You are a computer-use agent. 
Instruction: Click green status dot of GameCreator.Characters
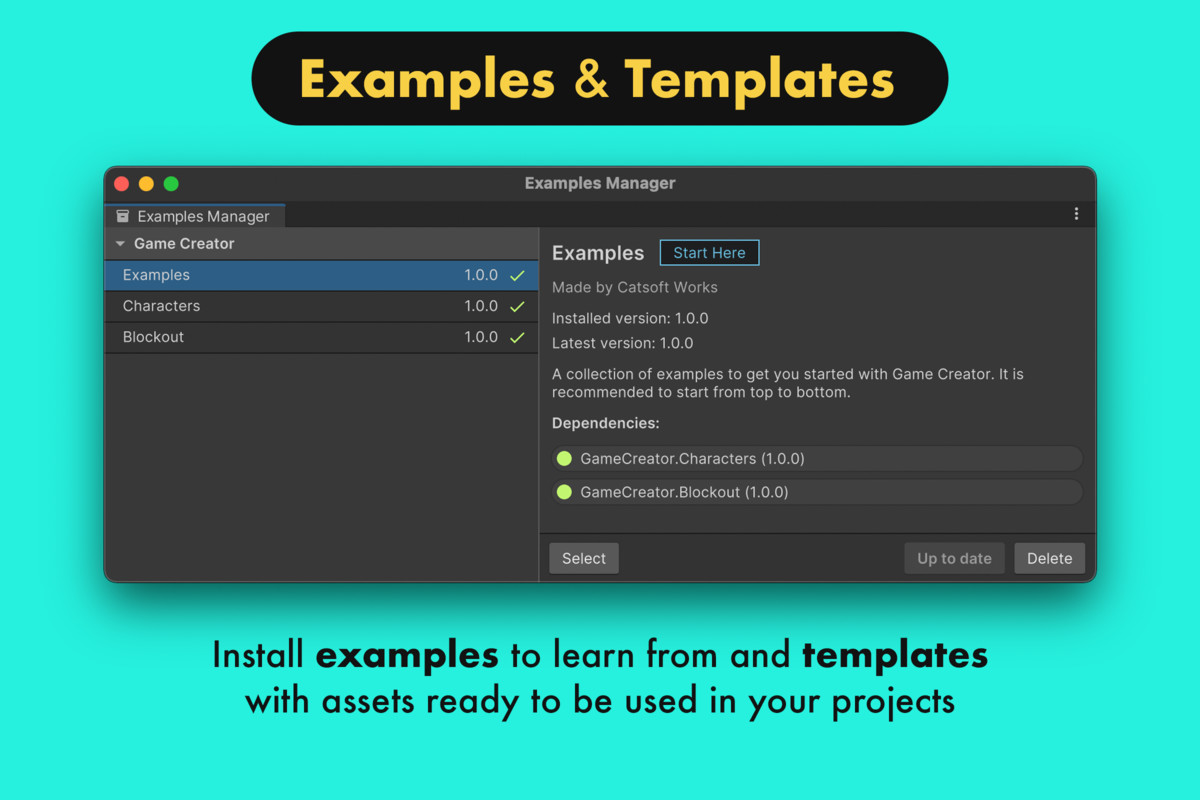tap(564, 459)
